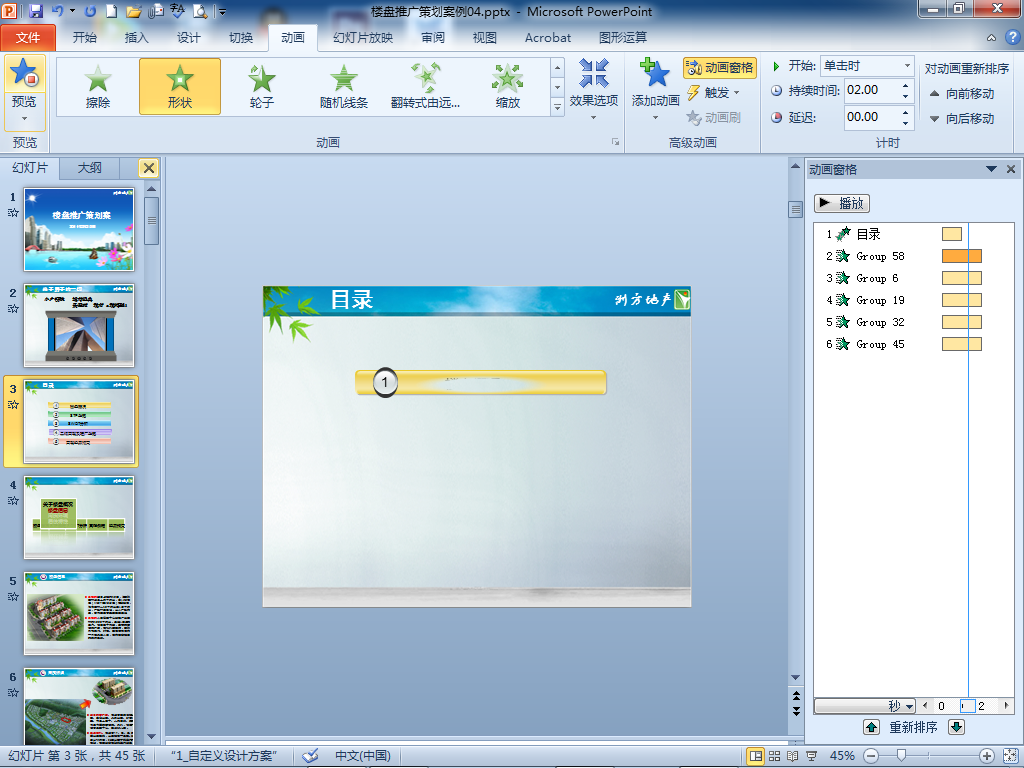This screenshot has width=1024, height=768.
Task: Open the Start (开始) timing dropdown
Action: point(907,66)
